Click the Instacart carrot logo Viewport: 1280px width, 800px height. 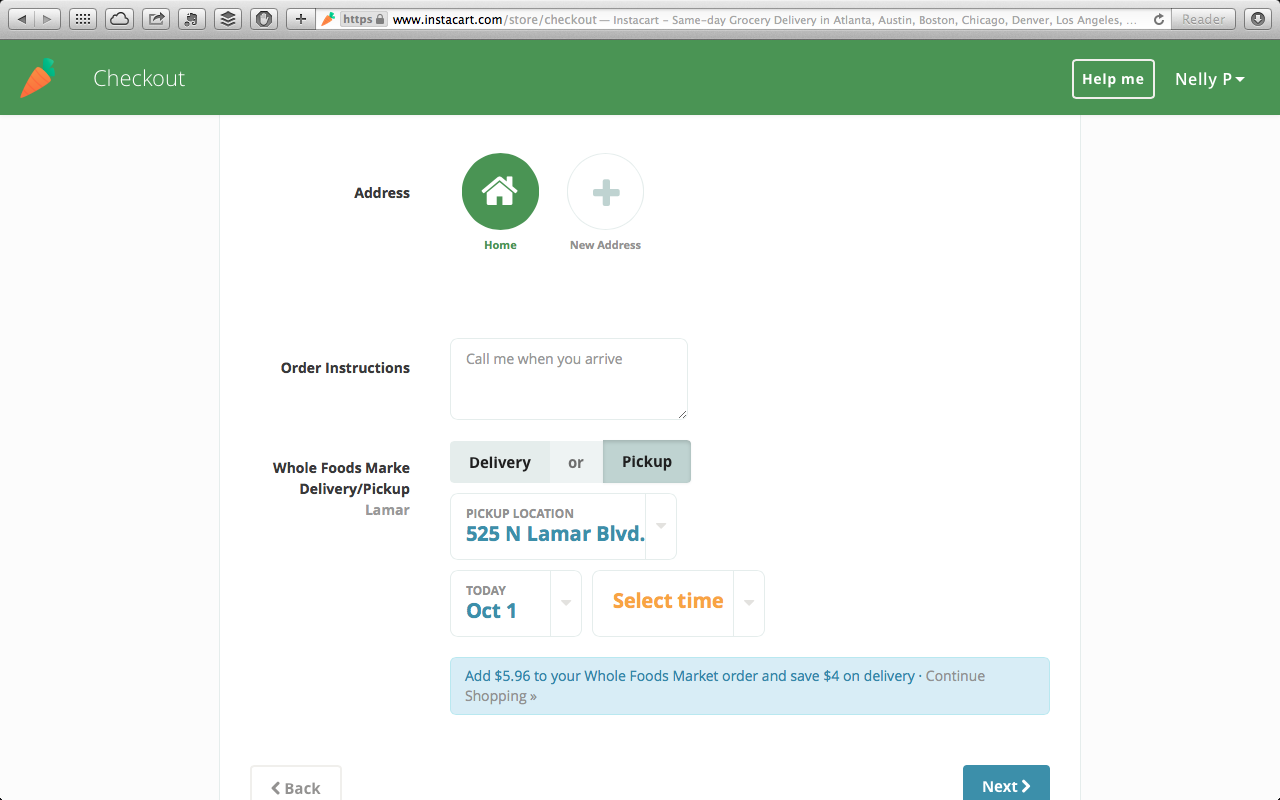[37, 79]
